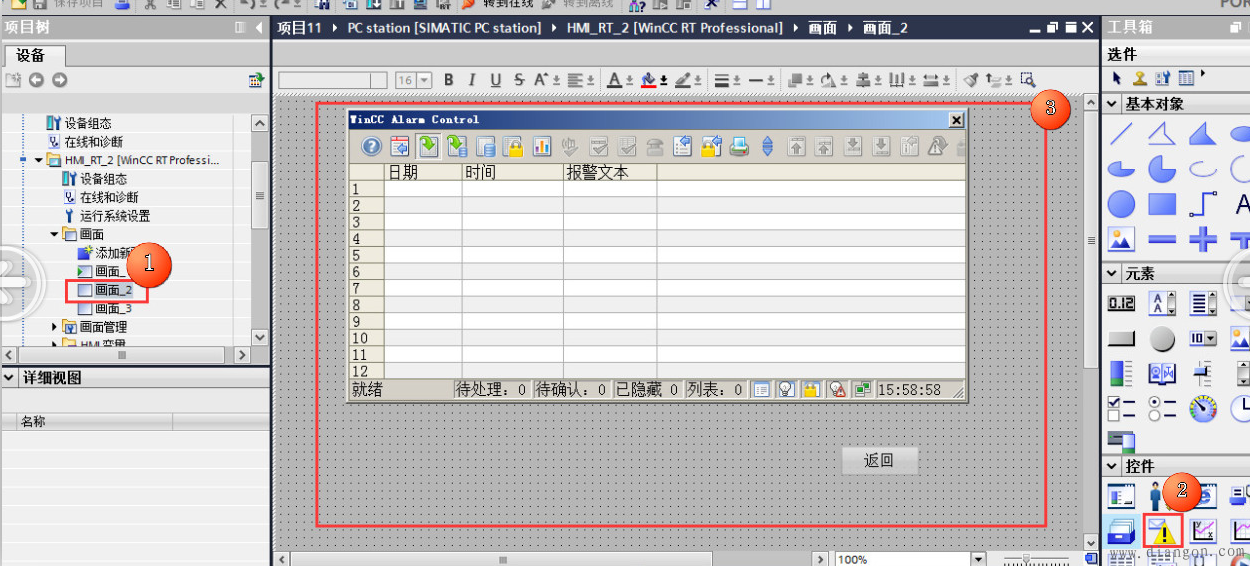The height and width of the screenshot is (566, 1250).
Task: Open 画面_3 in the project tree
Action: click(113, 308)
